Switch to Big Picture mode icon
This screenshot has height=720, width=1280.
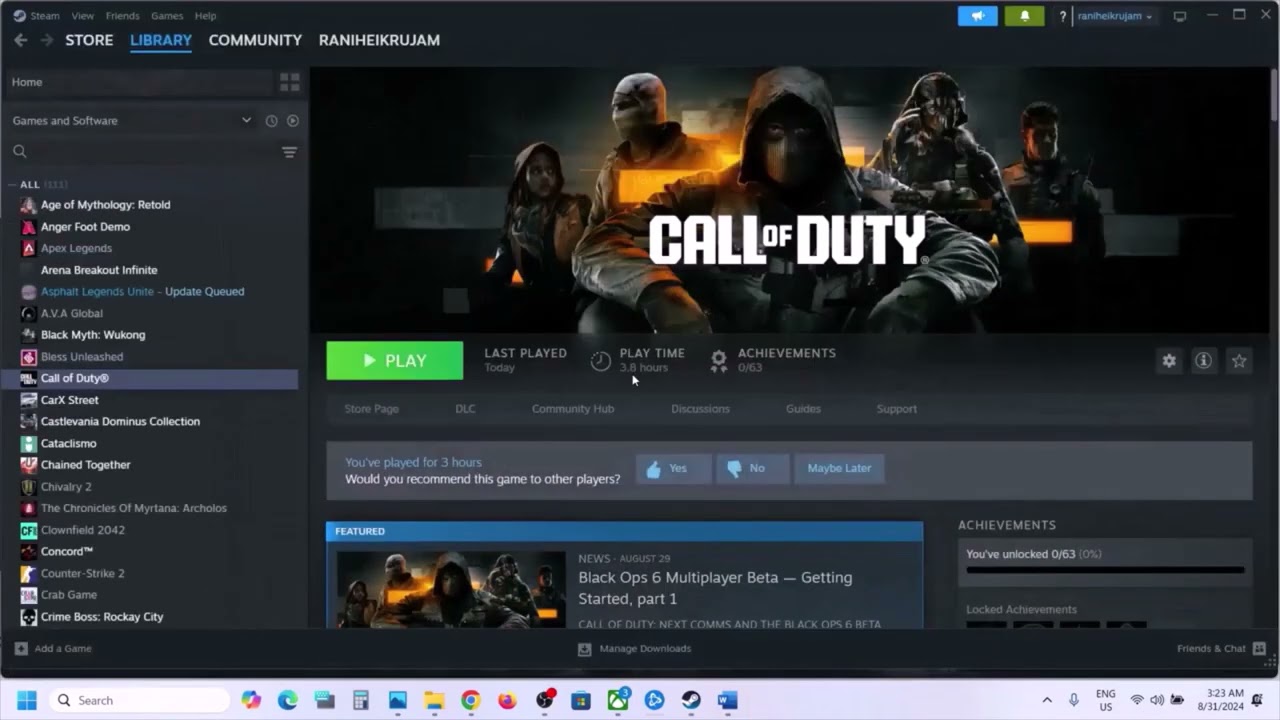1180,16
